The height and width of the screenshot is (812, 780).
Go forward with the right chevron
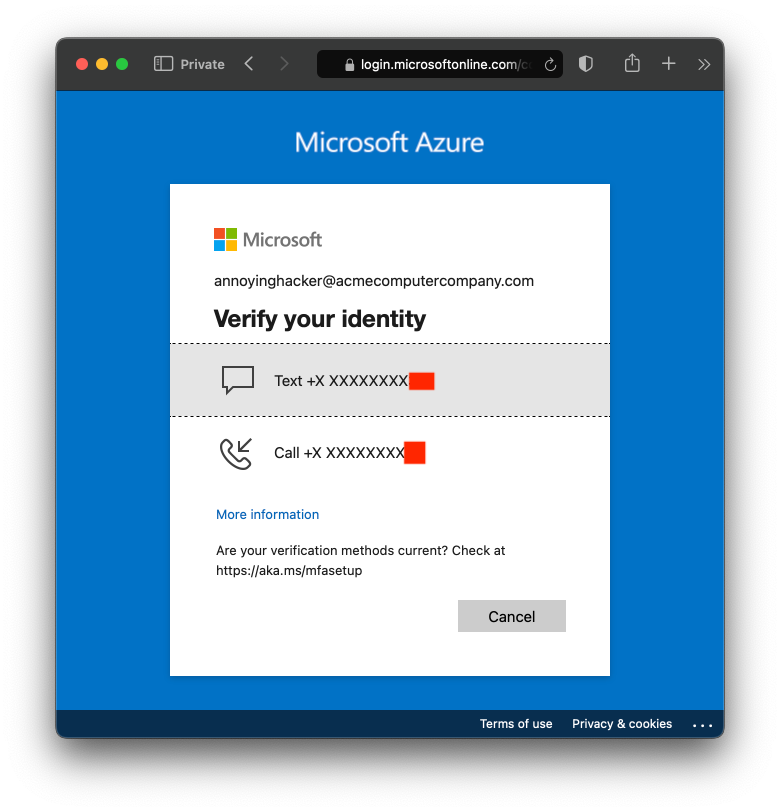[x=283, y=64]
